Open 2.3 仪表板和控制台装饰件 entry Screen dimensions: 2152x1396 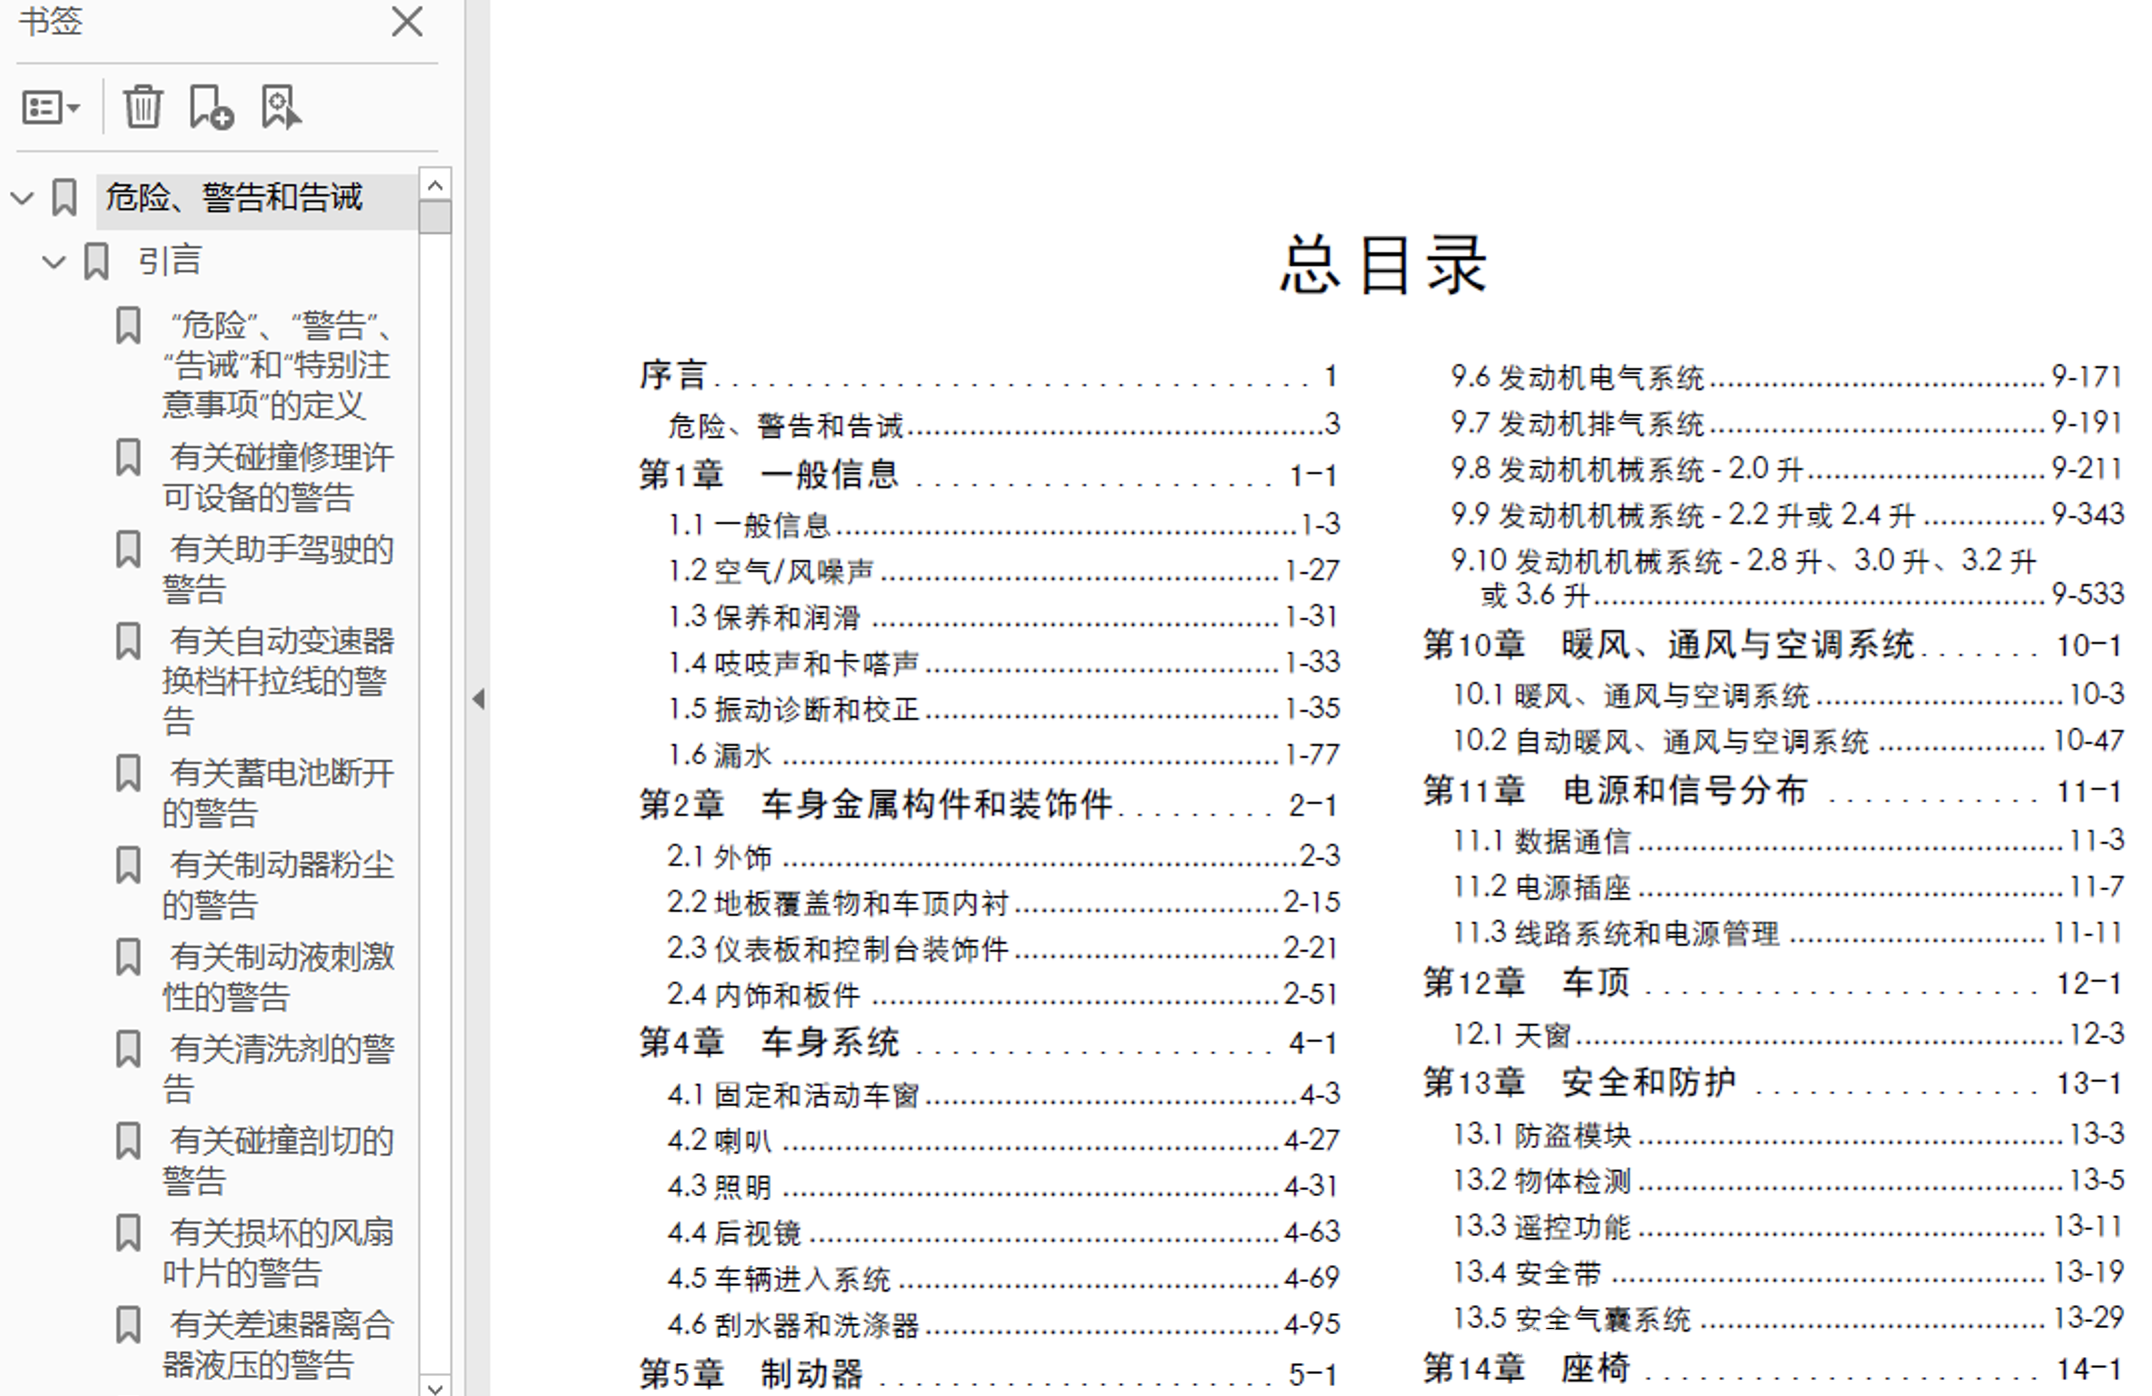click(x=1004, y=949)
